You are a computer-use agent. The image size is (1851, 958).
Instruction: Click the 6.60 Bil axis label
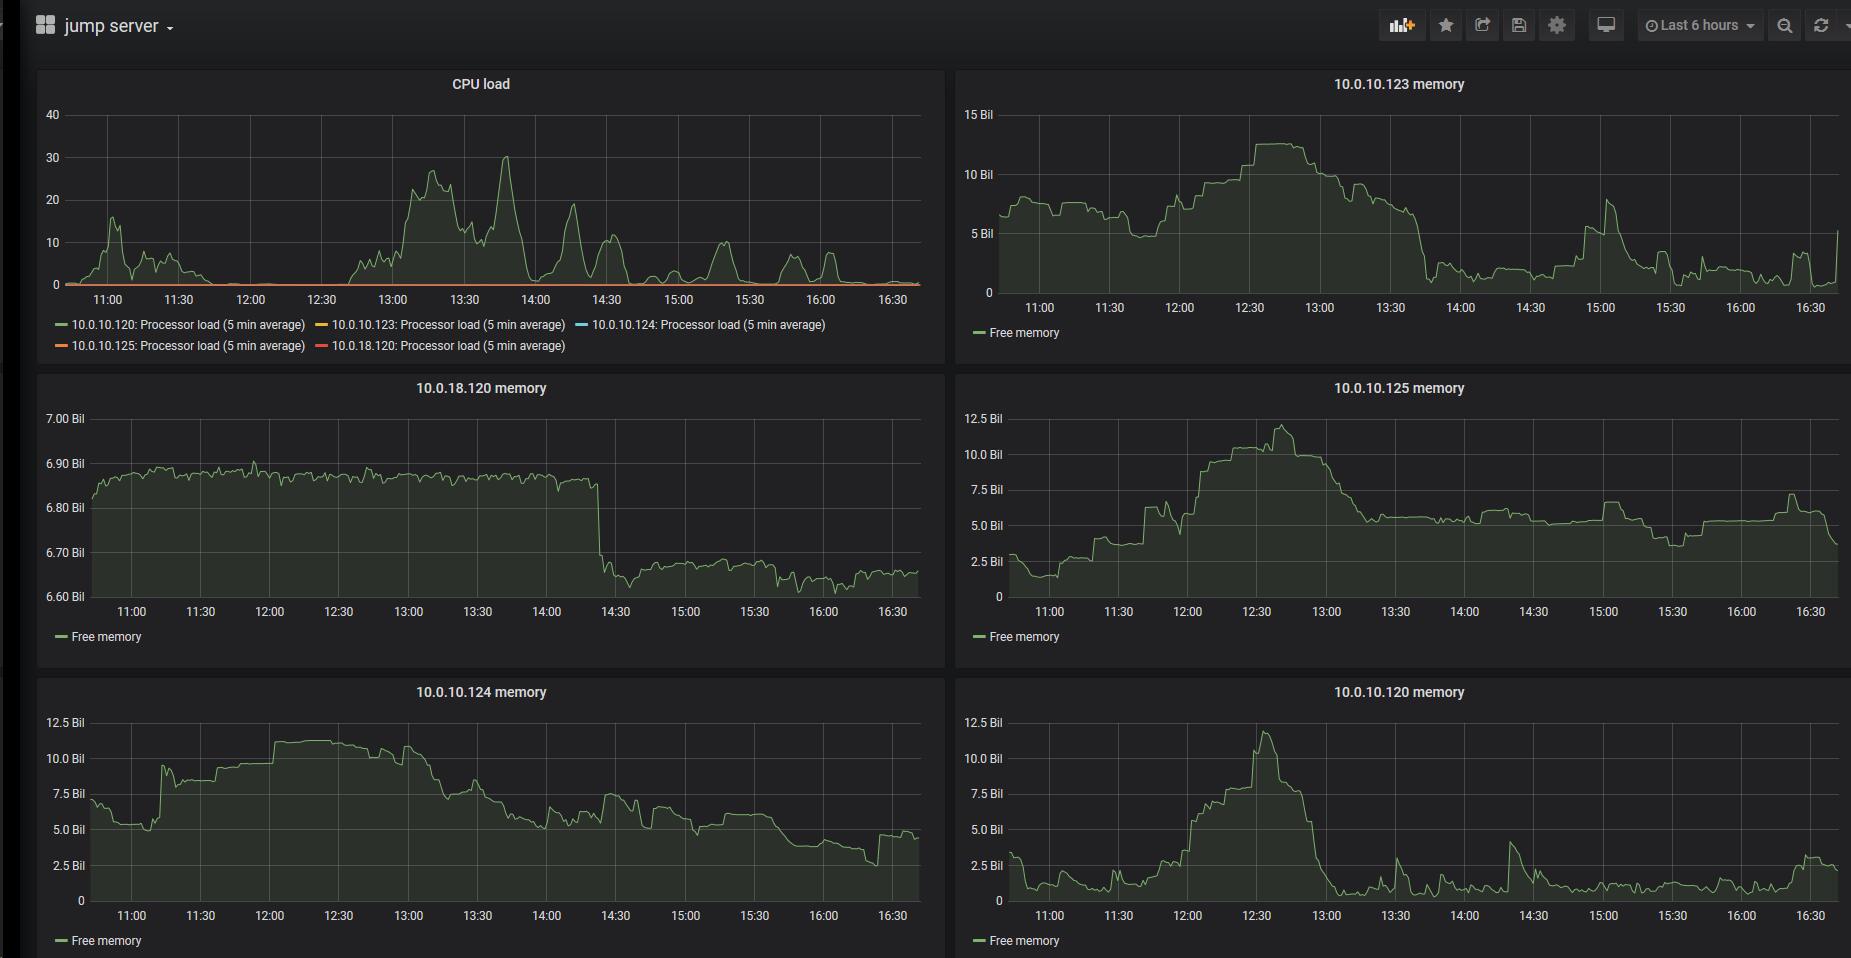(65, 597)
